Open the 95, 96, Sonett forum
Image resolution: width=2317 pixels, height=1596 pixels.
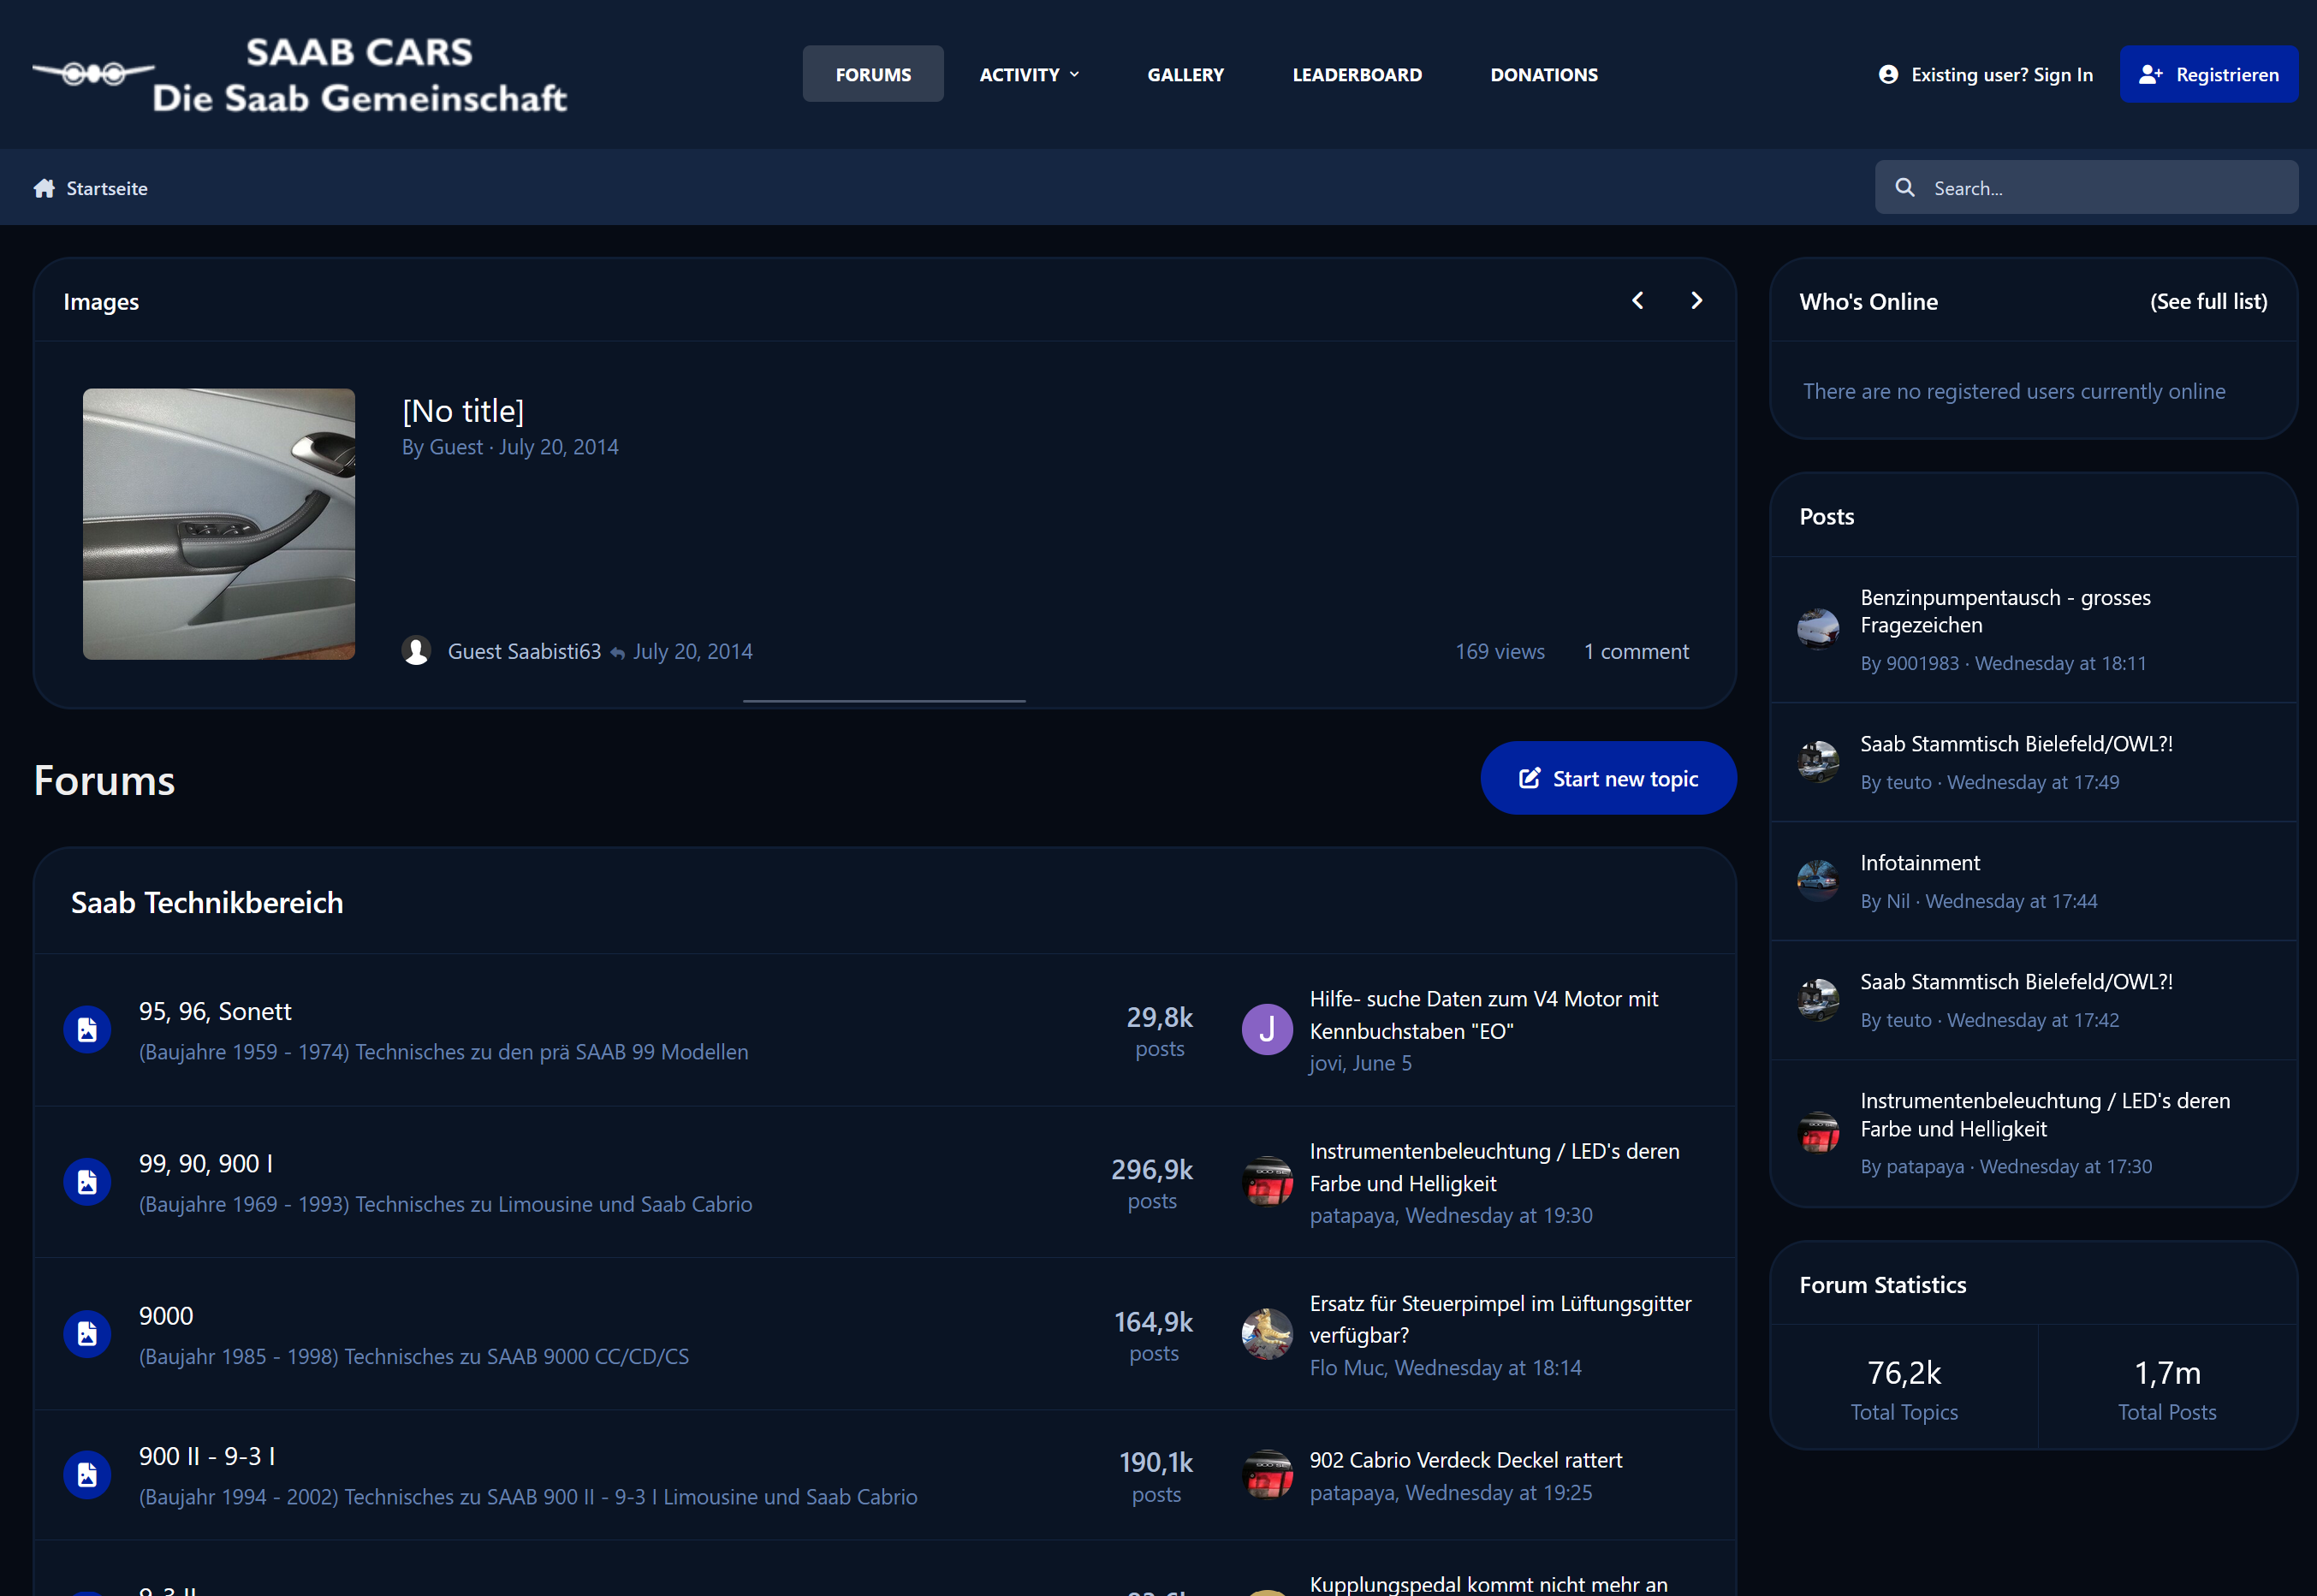[215, 1011]
